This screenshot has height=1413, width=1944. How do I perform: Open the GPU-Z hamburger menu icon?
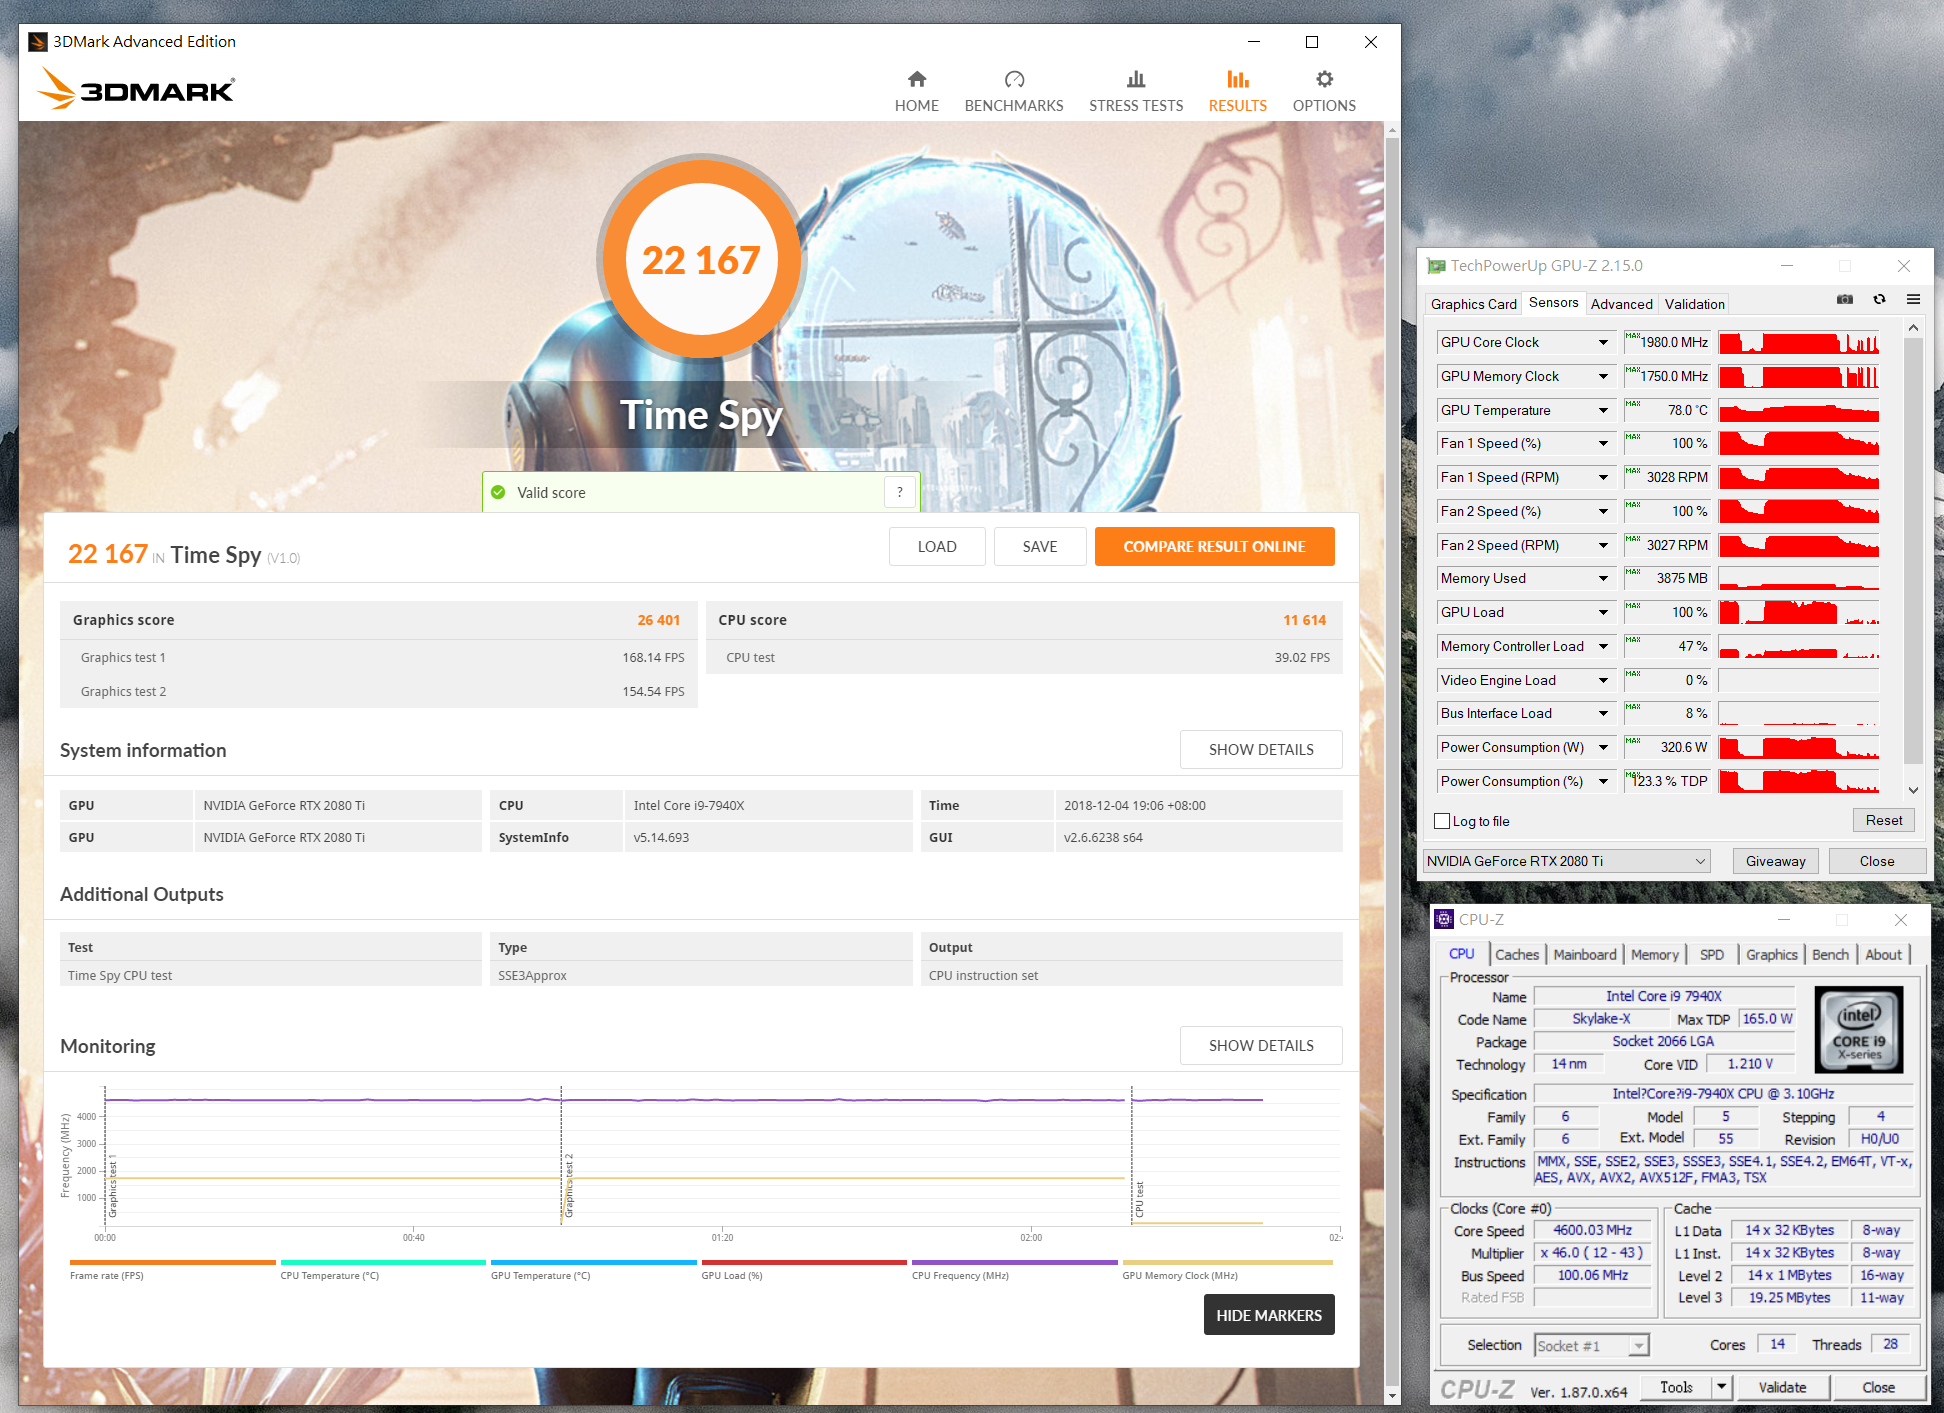[x=1913, y=299]
